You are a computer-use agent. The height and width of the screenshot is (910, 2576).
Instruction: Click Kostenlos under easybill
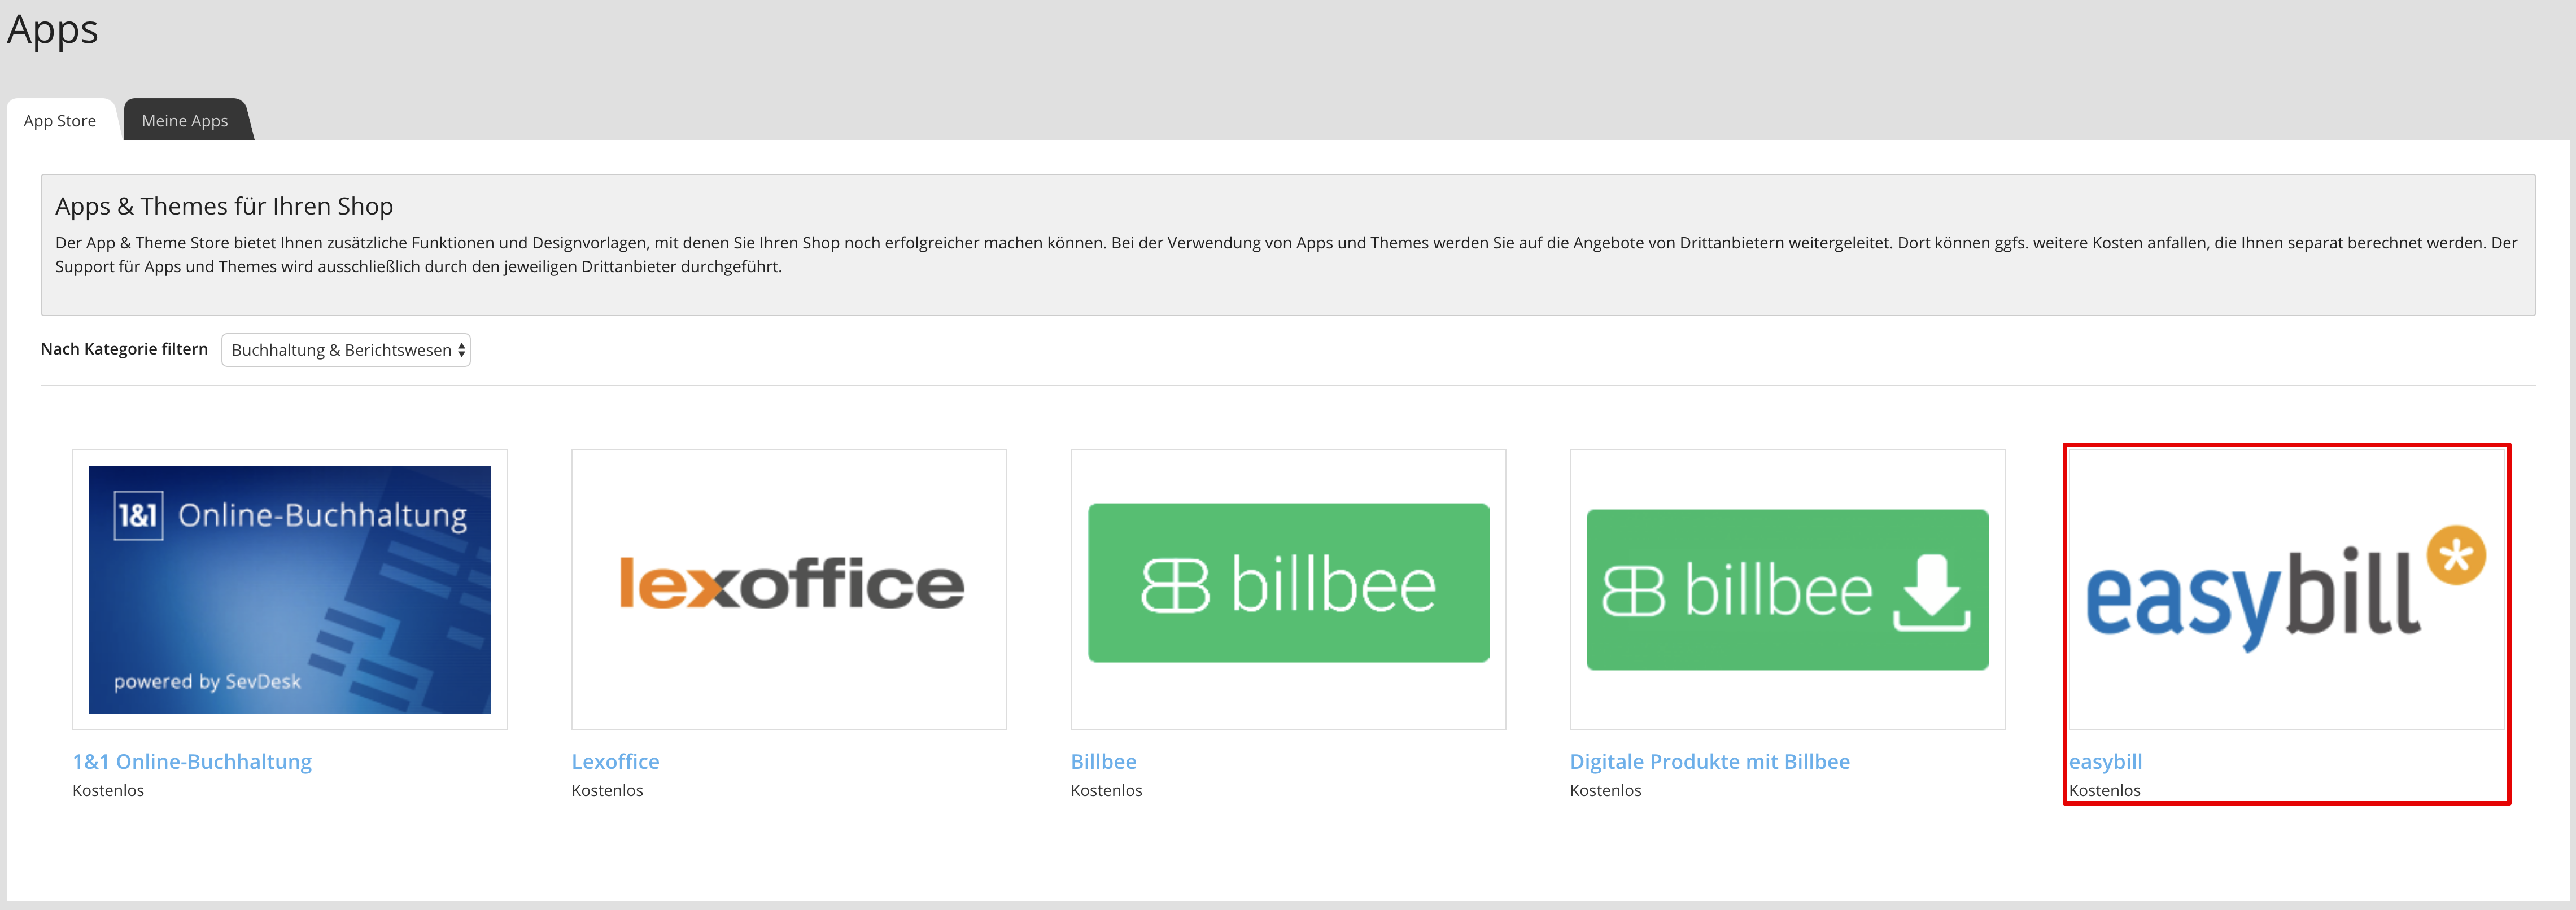[x=2104, y=790]
